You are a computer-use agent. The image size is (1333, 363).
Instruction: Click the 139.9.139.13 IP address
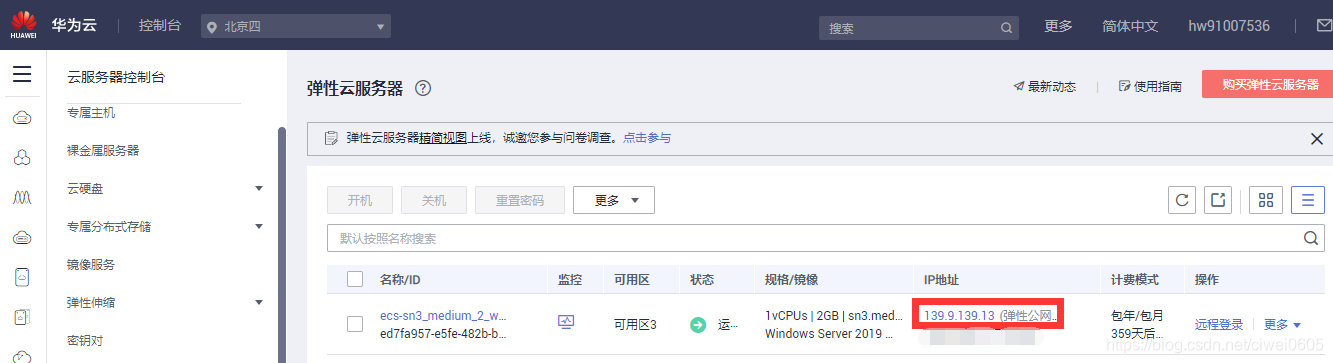pos(959,316)
